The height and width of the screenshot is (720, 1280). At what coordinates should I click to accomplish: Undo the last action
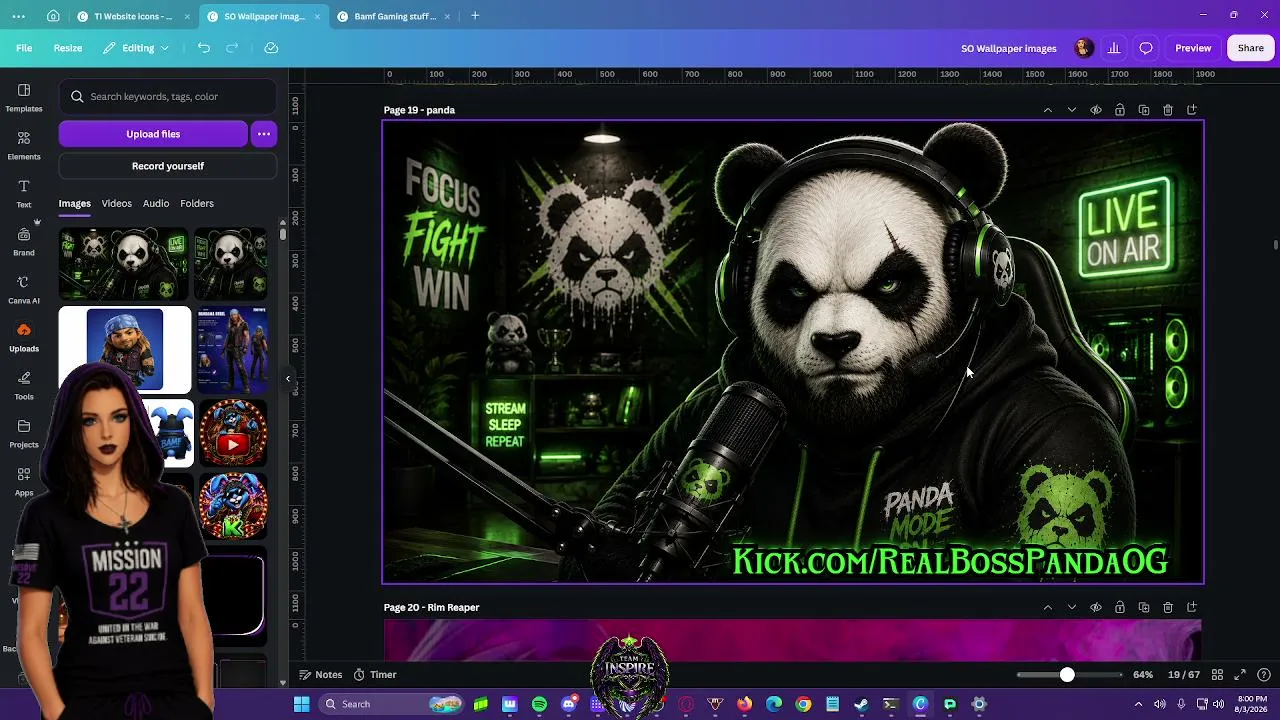(204, 48)
